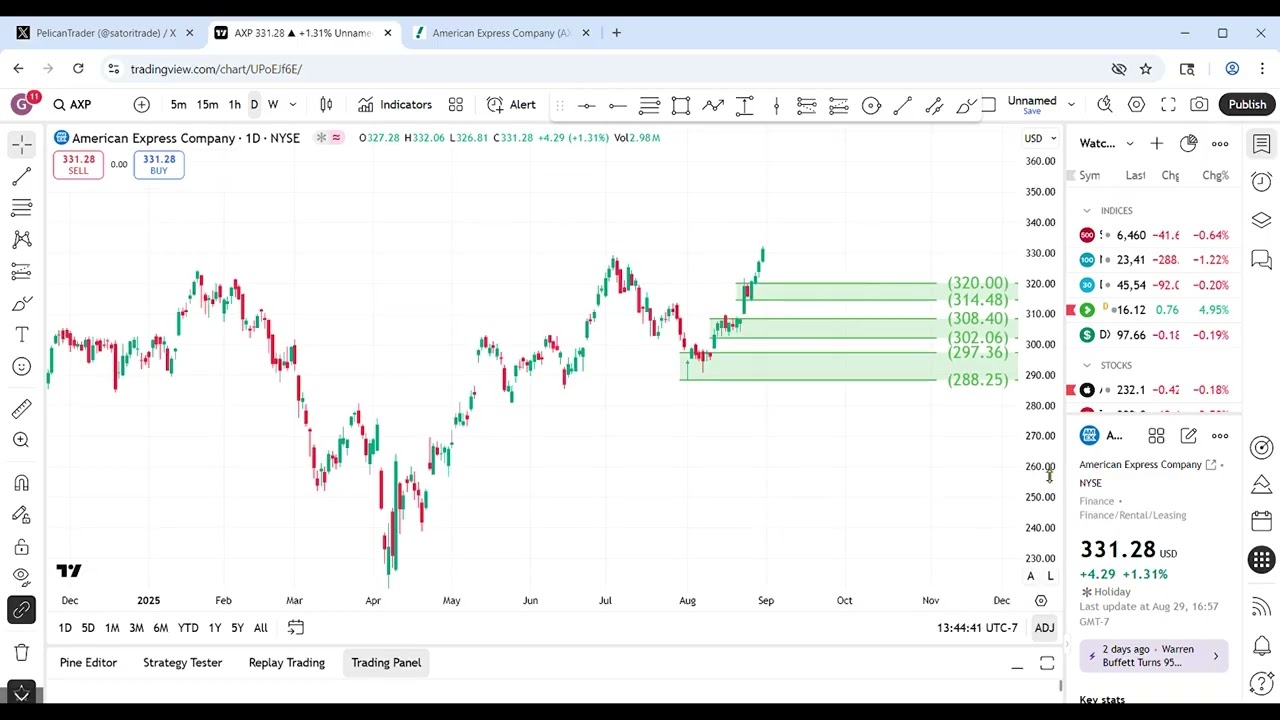Open the prediction and measurement tools

(21, 271)
